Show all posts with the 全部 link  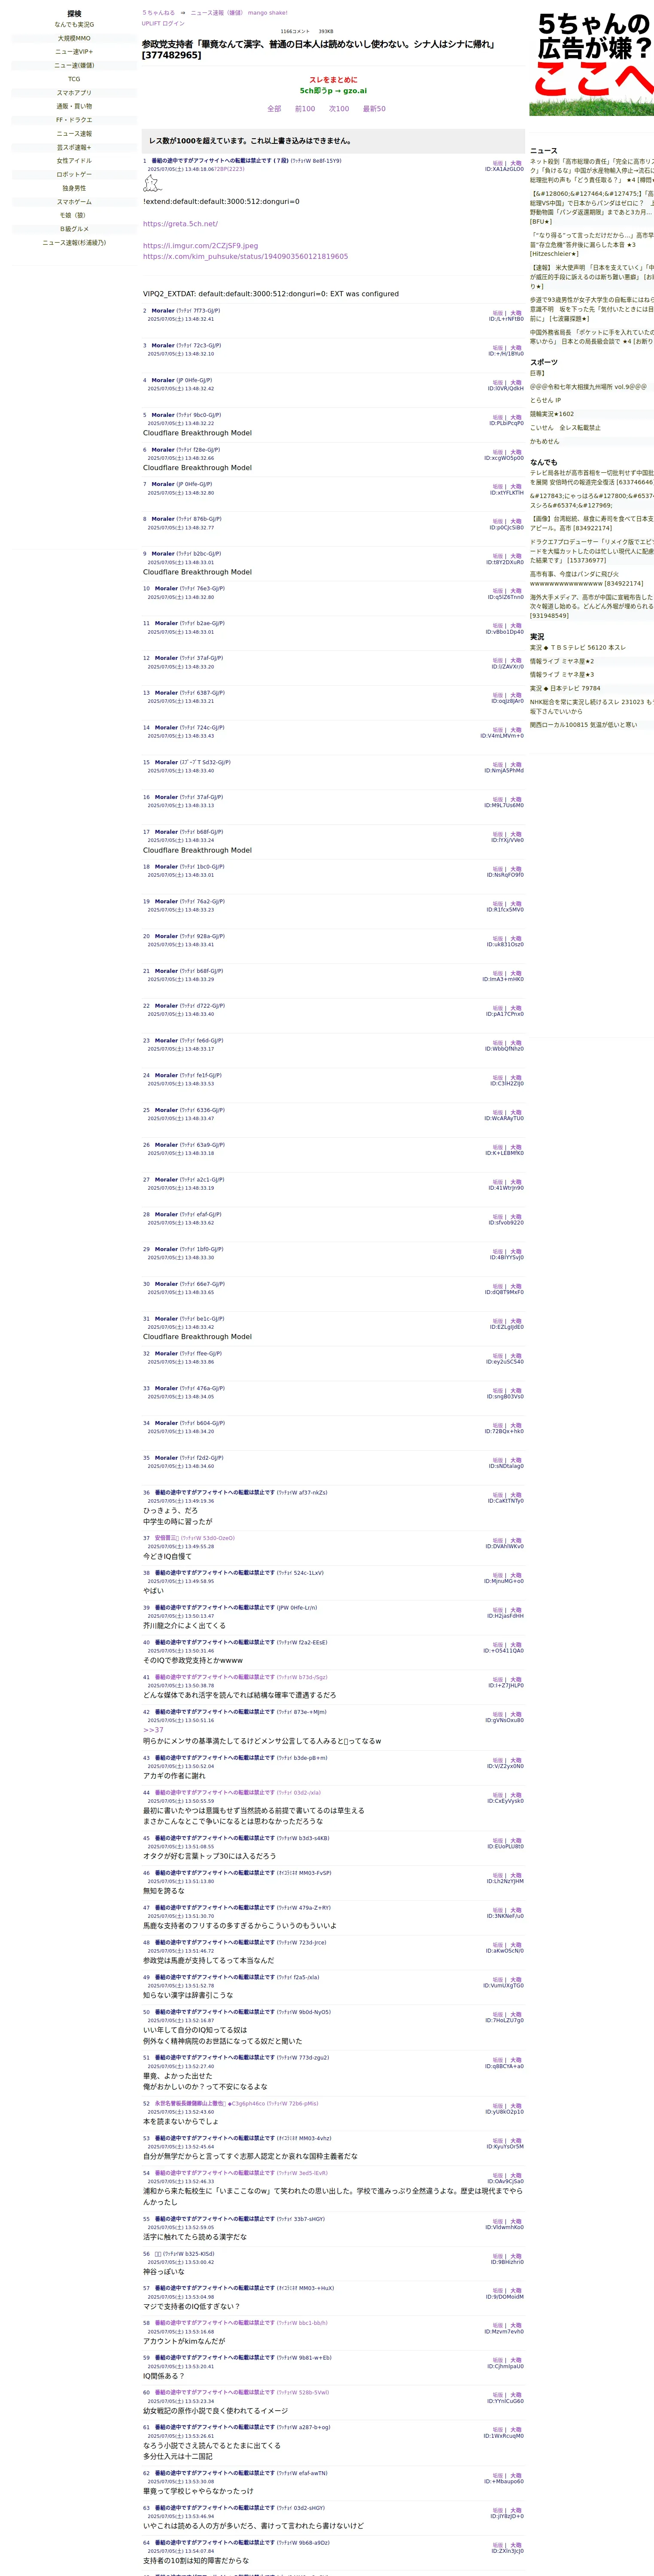(274, 109)
